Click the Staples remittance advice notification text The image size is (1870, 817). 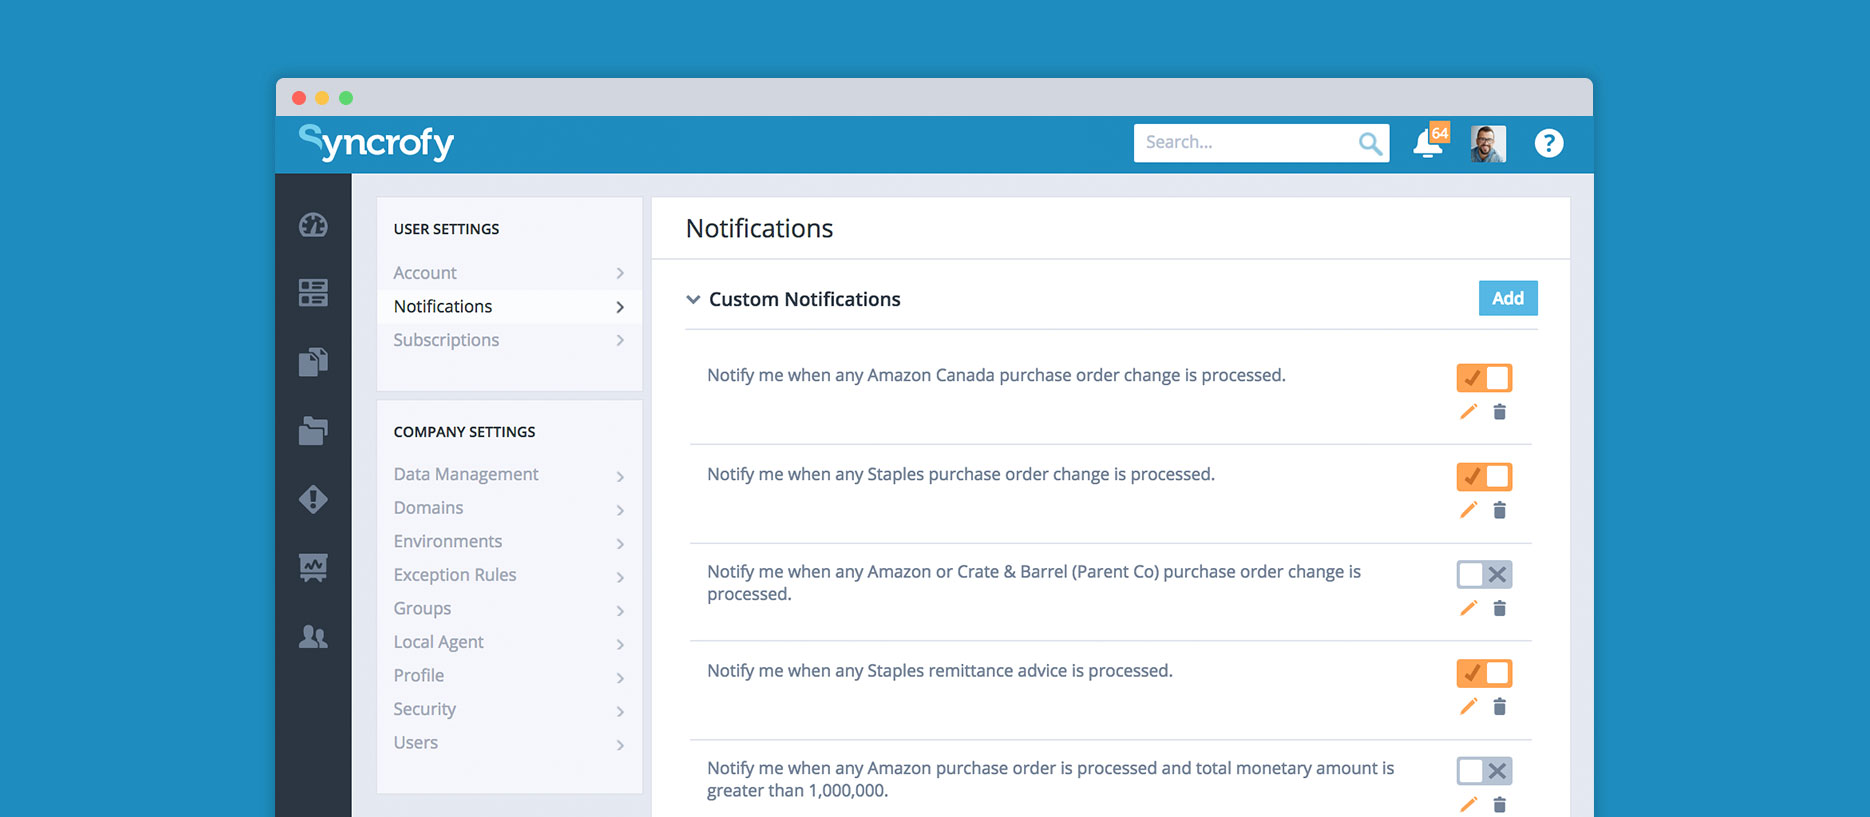tap(940, 671)
